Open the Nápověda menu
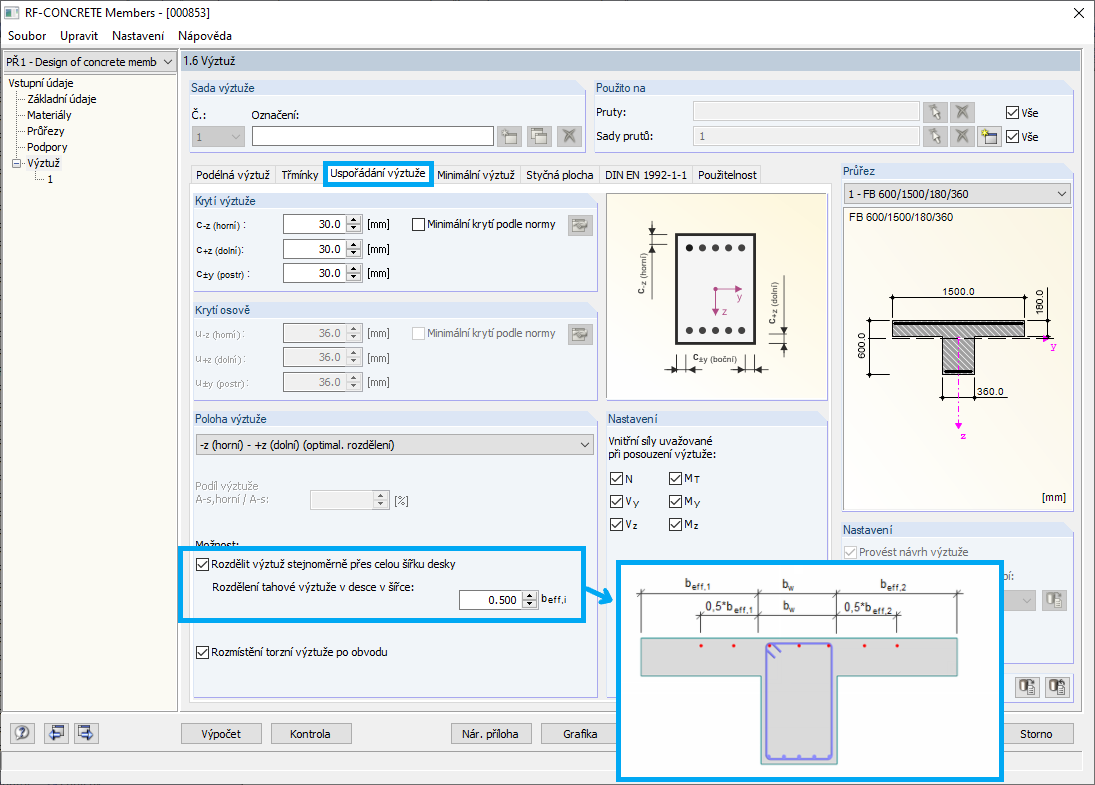 pyautogui.click(x=205, y=36)
